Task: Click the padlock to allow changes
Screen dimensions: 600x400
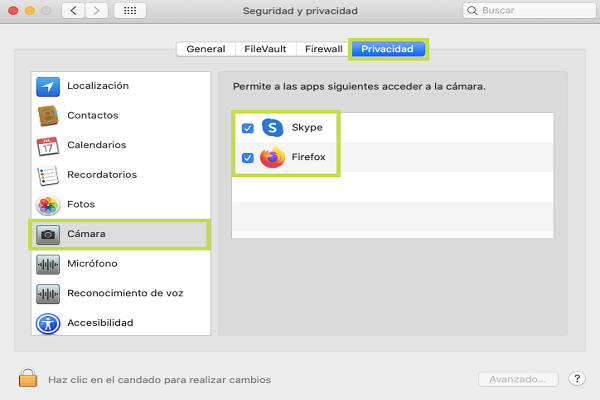Action: 28,379
